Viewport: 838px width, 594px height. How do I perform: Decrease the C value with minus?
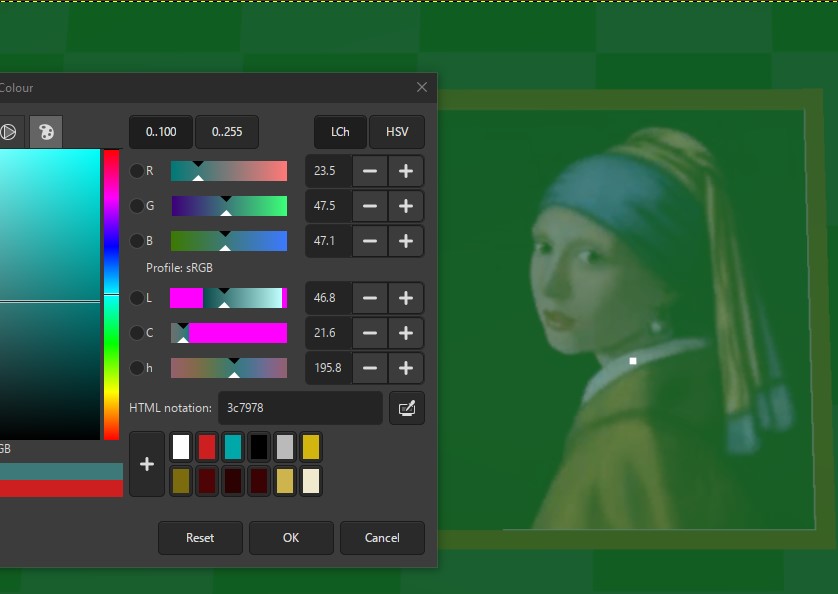click(x=370, y=333)
